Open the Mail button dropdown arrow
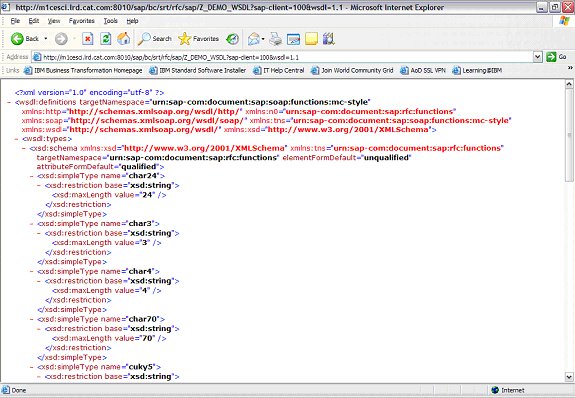 (x=263, y=39)
